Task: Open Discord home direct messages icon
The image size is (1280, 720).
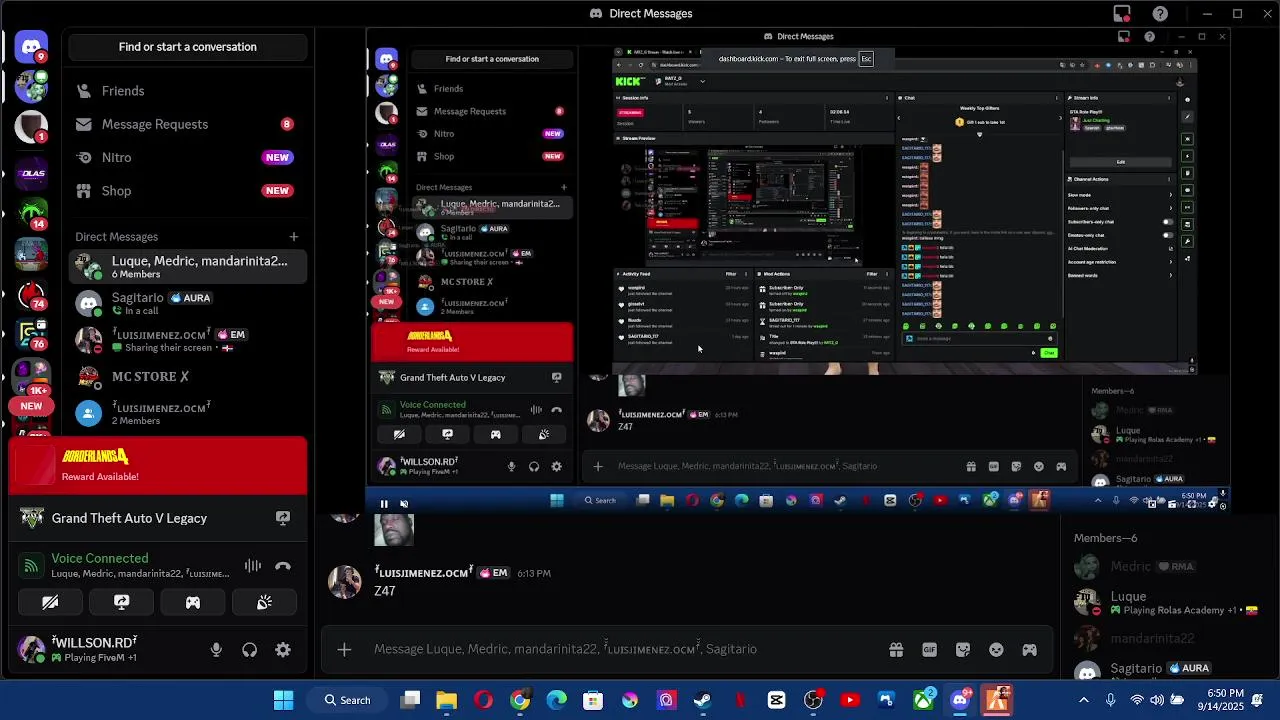Action: coord(31,47)
